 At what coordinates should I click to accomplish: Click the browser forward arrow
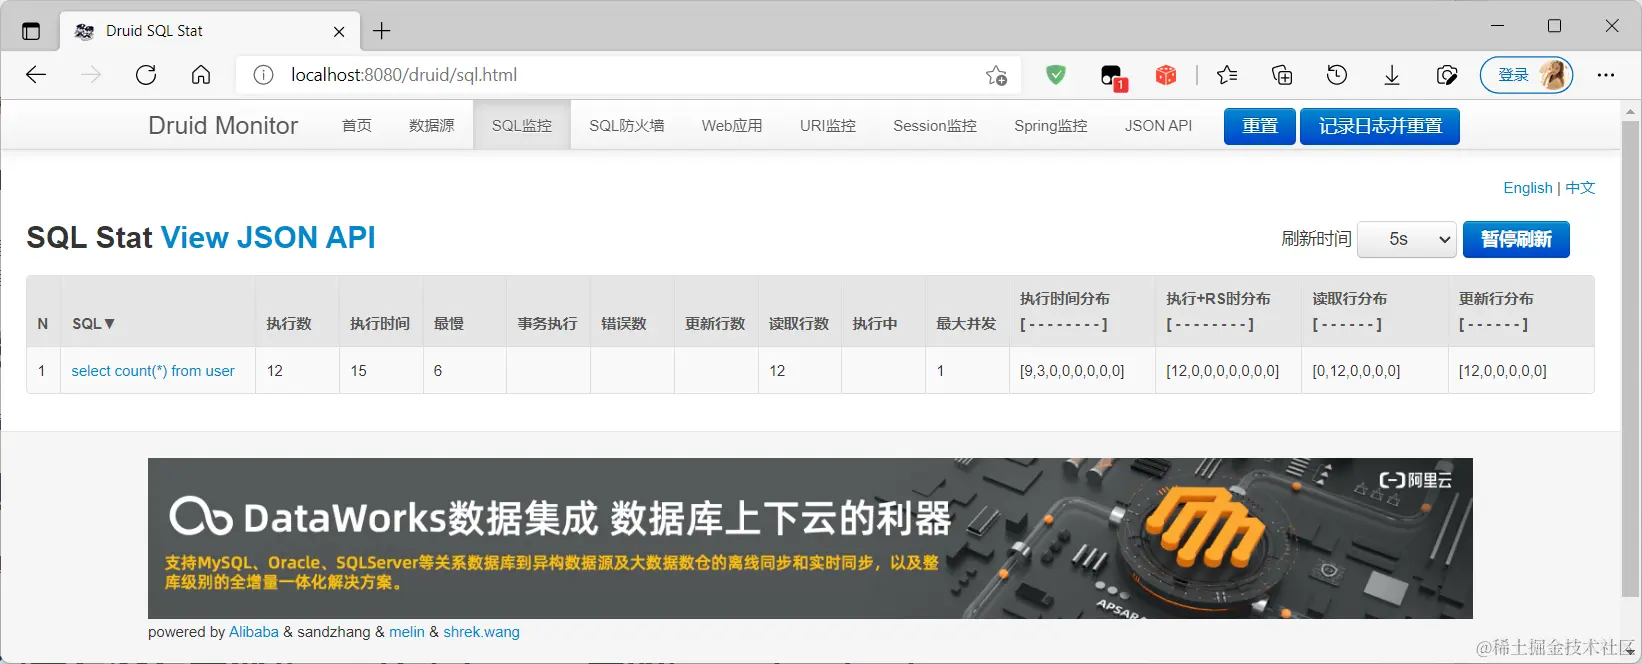coord(91,75)
